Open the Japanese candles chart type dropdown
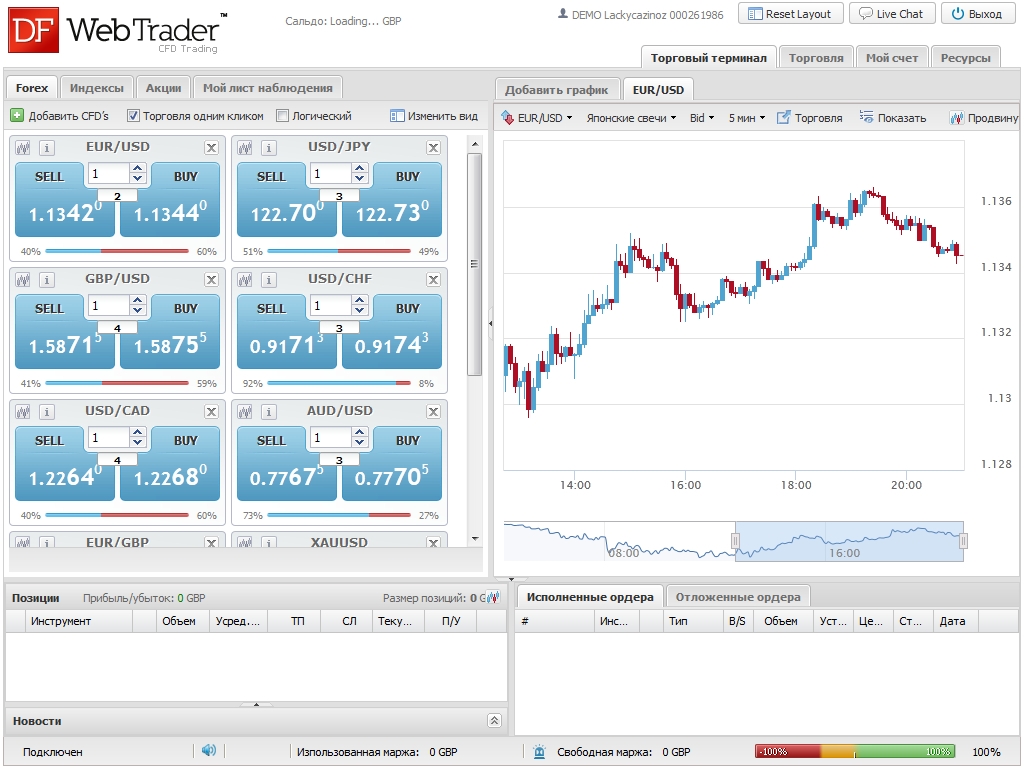Image resolution: width=1024 pixels, height=768 pixels. (x=631, y=118)
